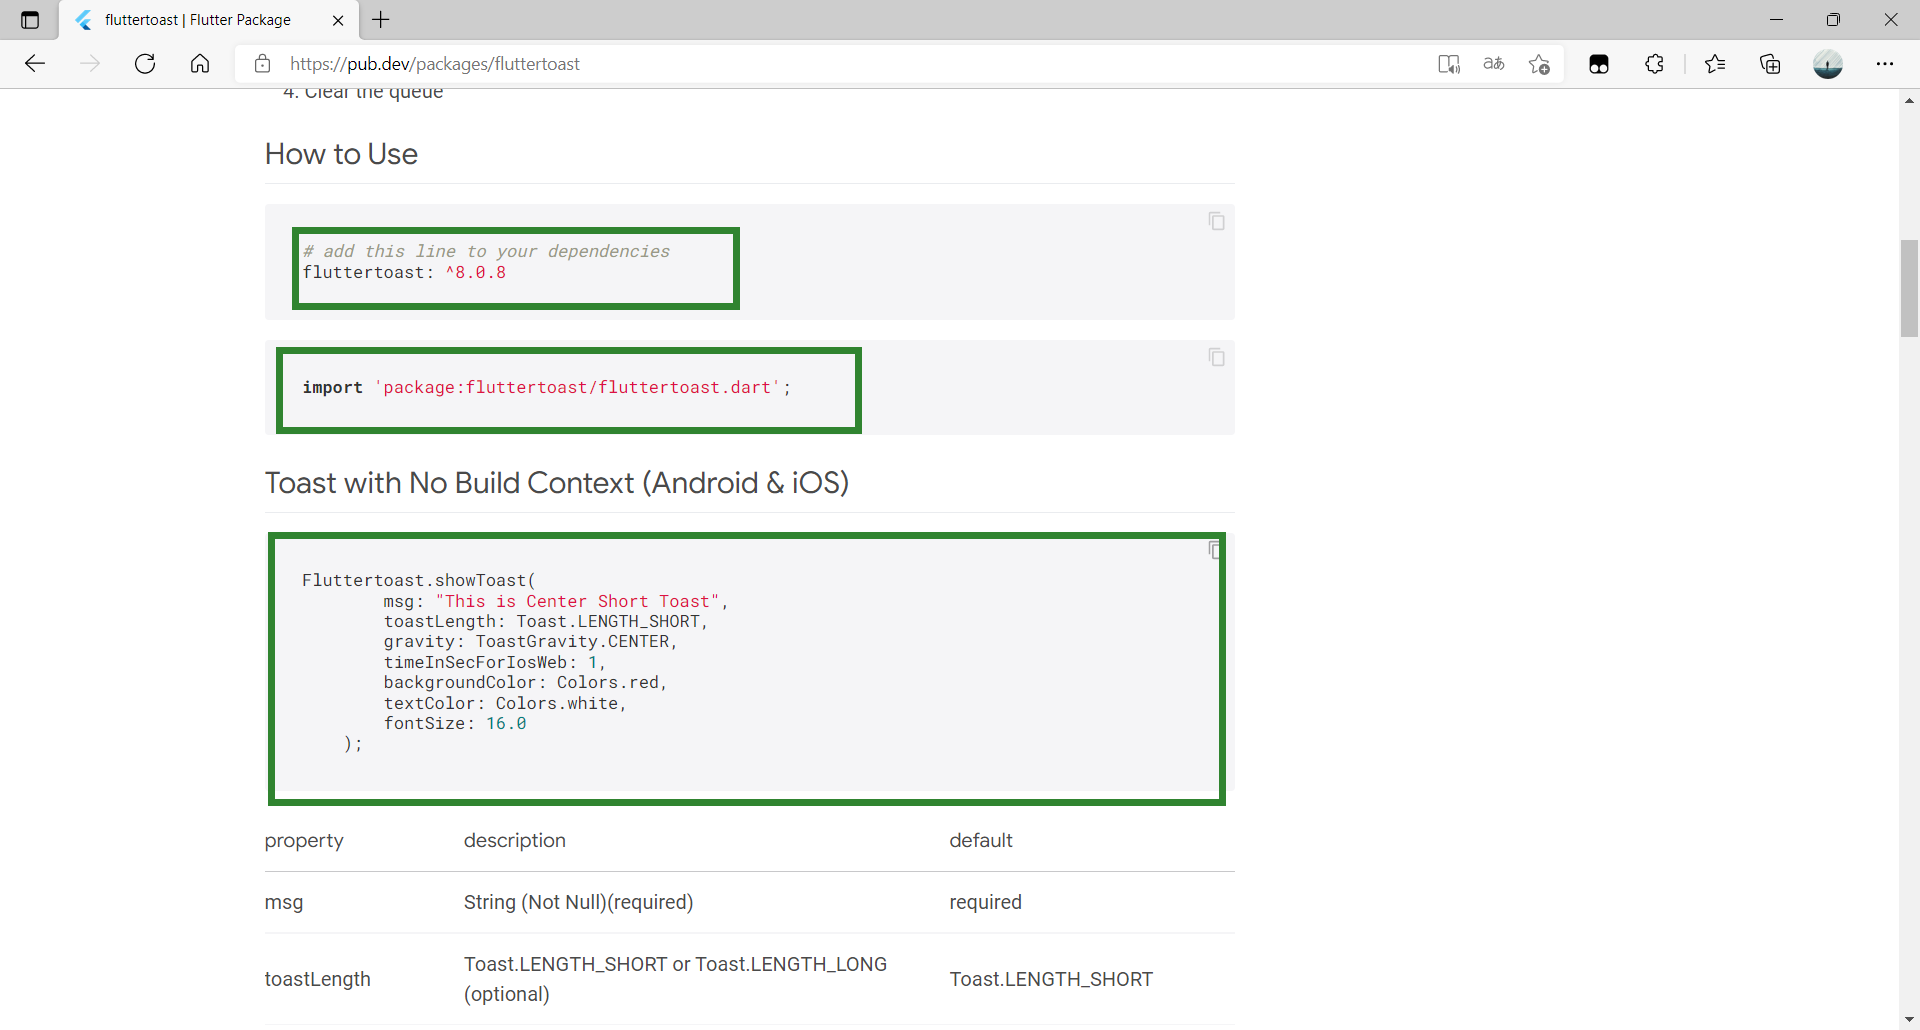Image resolution: width=1920 pixels, height=1030 pixels.
Task: Open the user profile avatar
Action: (x=1828, y=64)
